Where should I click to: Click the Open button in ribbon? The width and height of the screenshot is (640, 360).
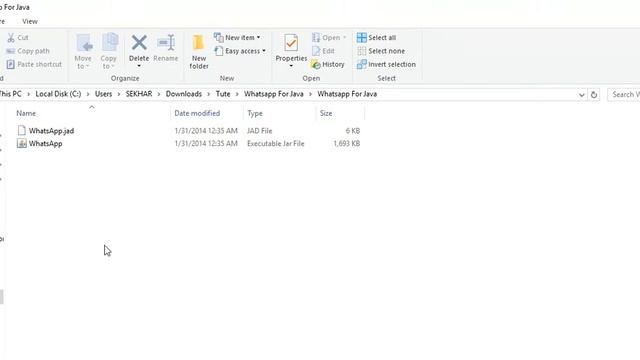point(329,38)
